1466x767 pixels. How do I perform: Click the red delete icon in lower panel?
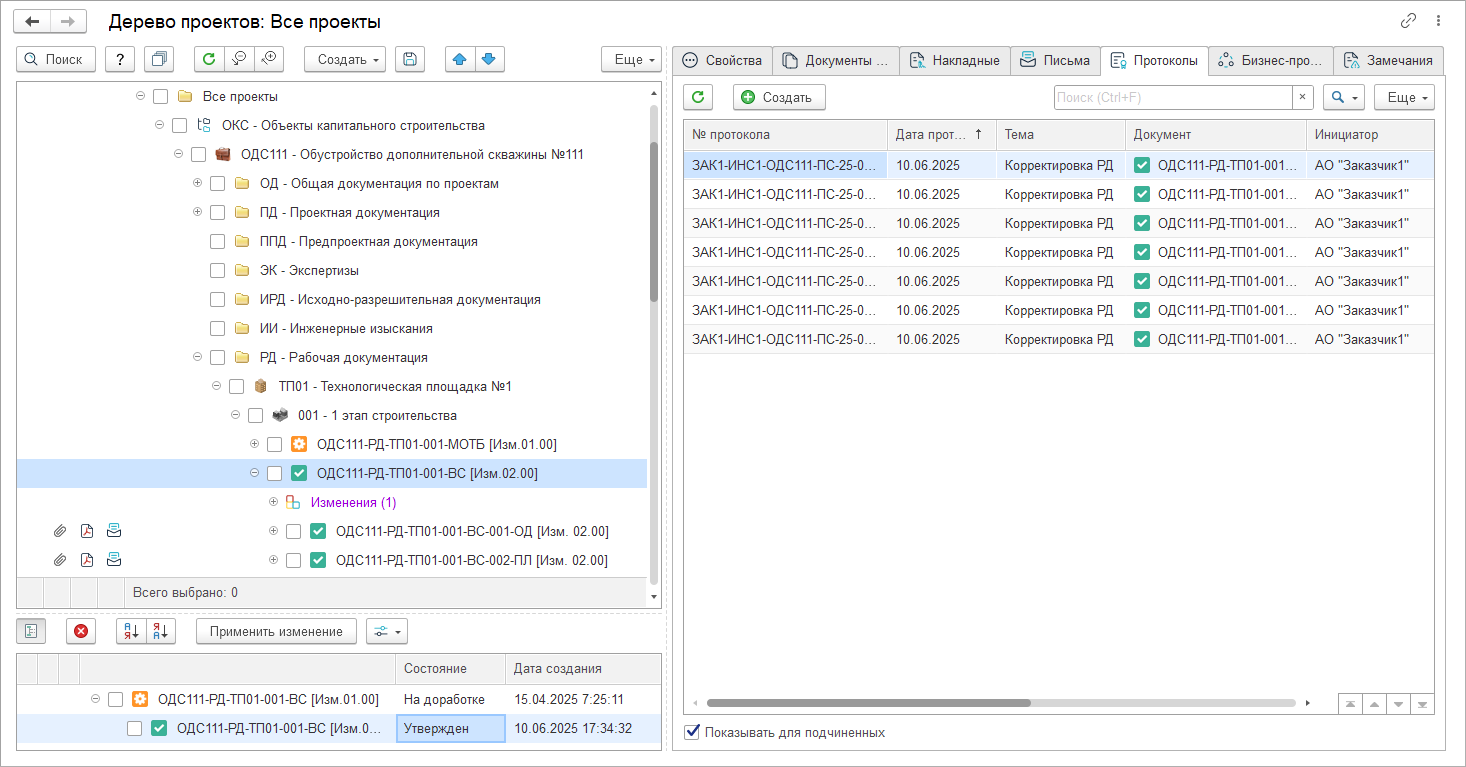[81, 631]
